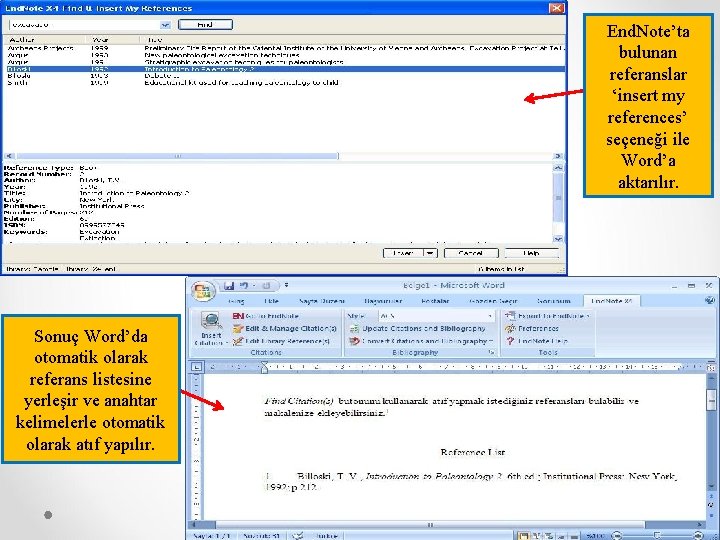Image resolution: width=720 pixels, height=540 pixels.
Task: Click the tab selector at ruler corner
Action: pos(197,366)
